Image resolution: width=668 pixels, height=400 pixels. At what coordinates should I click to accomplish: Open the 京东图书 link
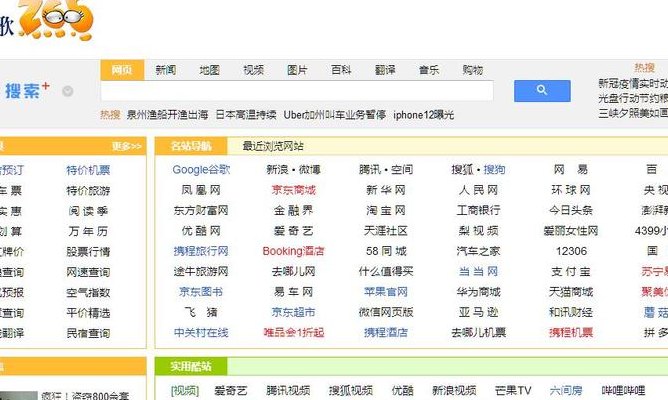click(201, 292)
